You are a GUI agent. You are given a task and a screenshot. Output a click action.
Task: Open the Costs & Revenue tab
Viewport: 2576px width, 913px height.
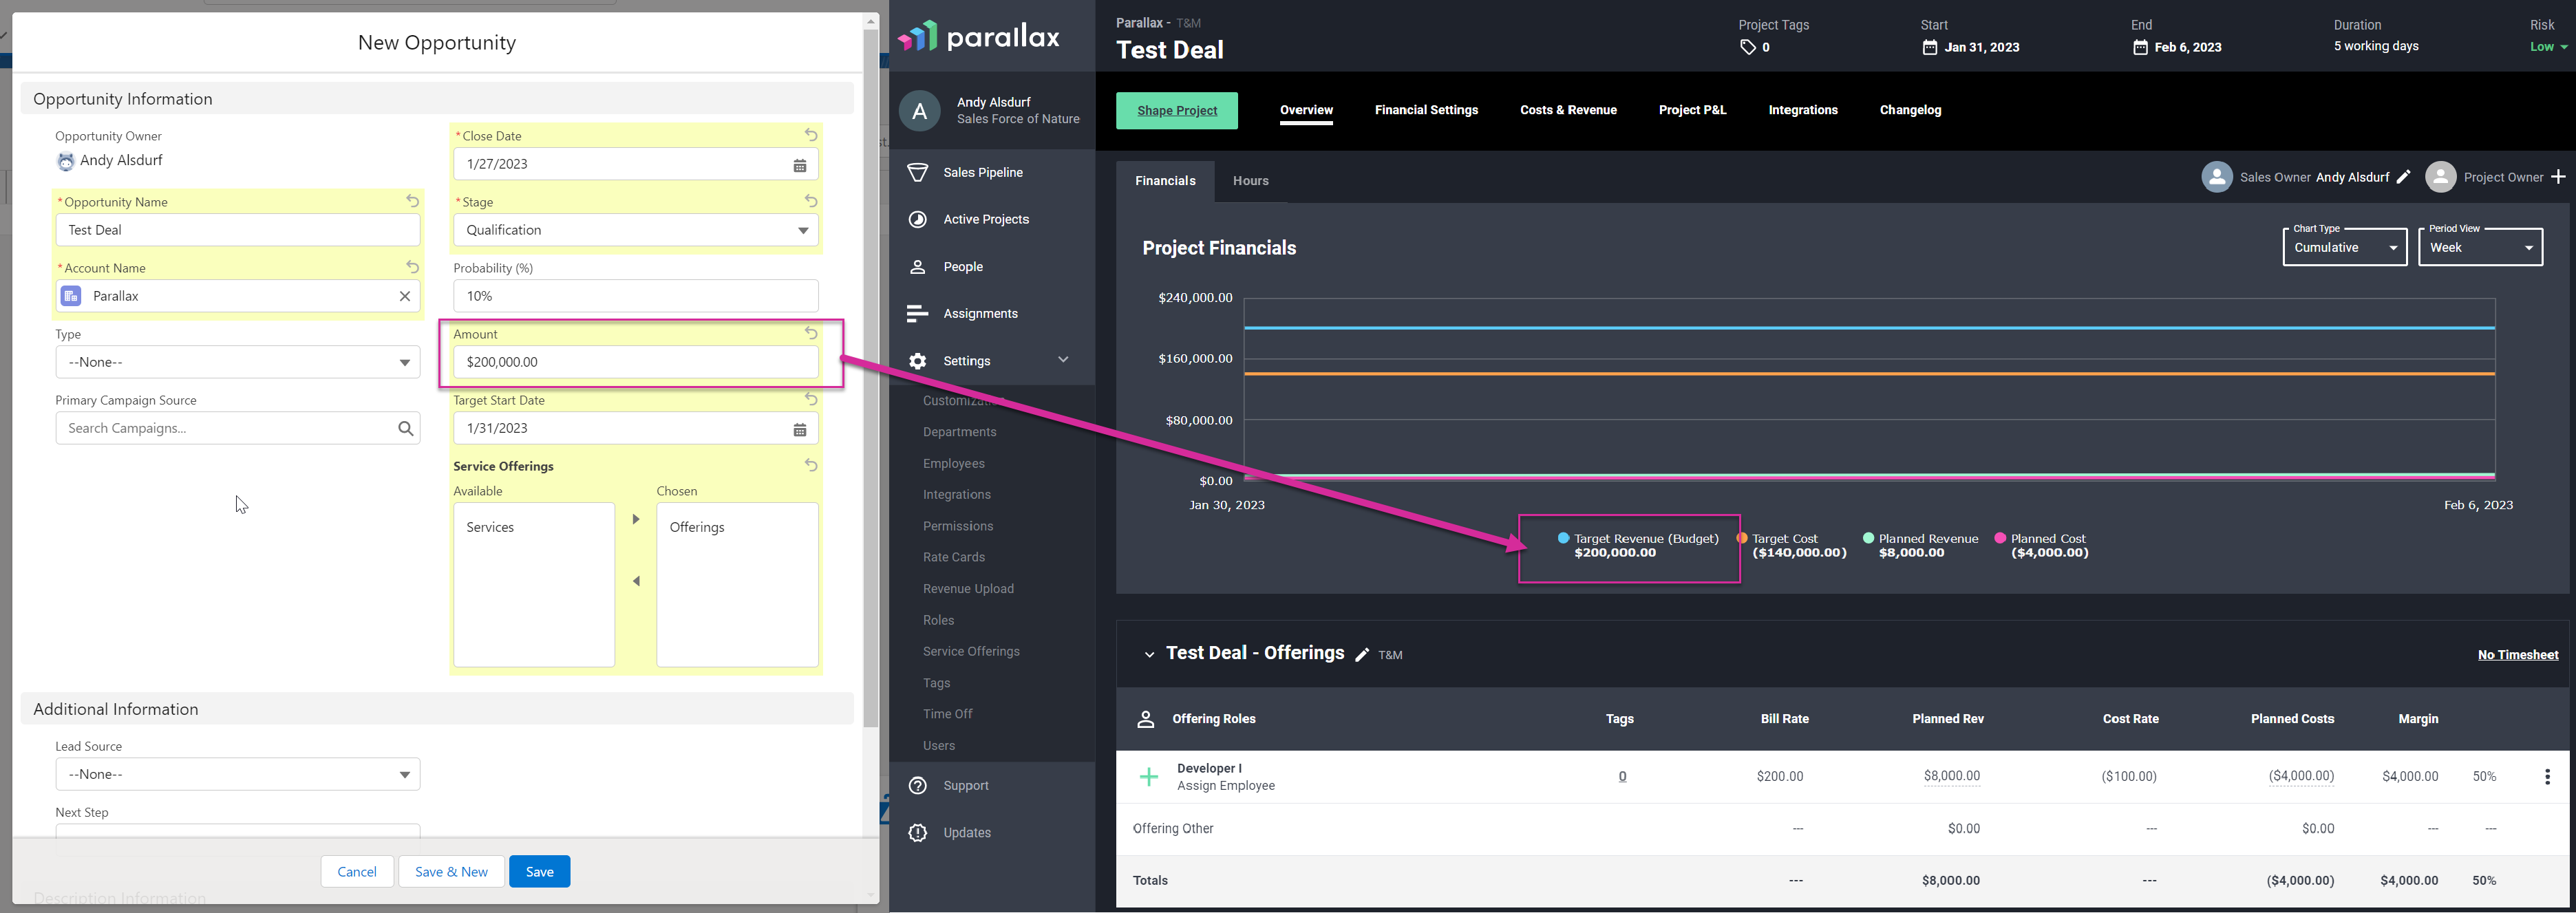1568,110
